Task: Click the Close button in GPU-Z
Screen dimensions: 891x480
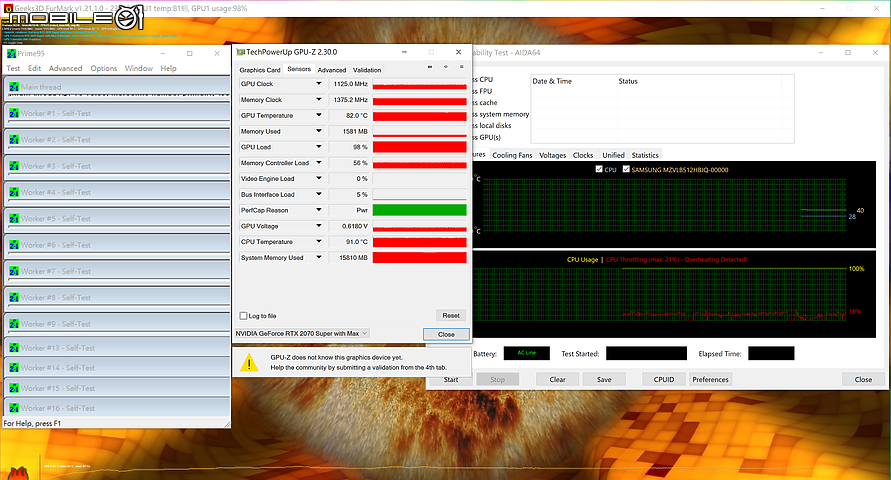Action: pyautogui.click(x=446, y=334)
